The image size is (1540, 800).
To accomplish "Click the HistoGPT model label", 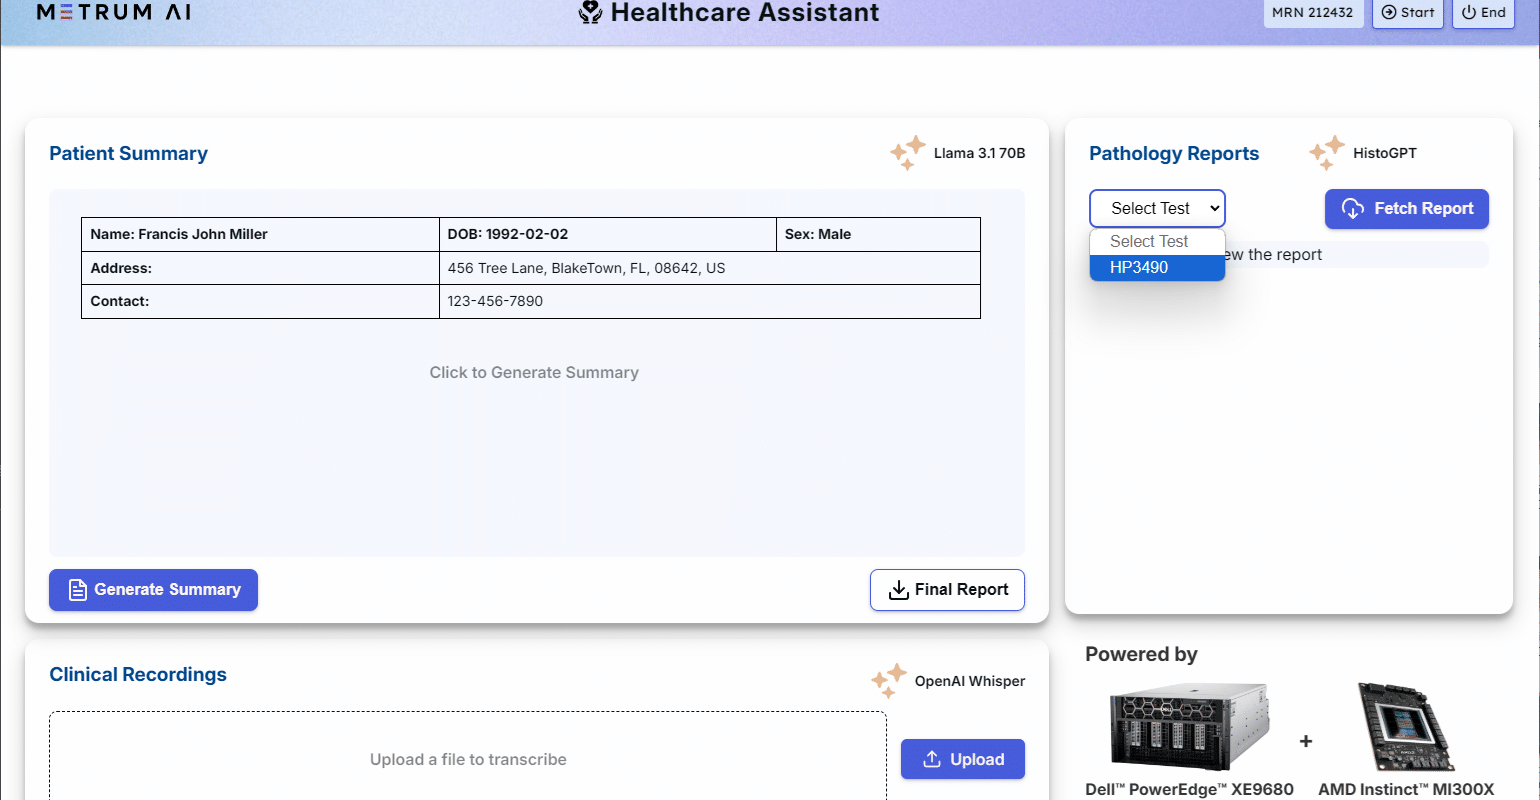I will [x=1385, y=153].
